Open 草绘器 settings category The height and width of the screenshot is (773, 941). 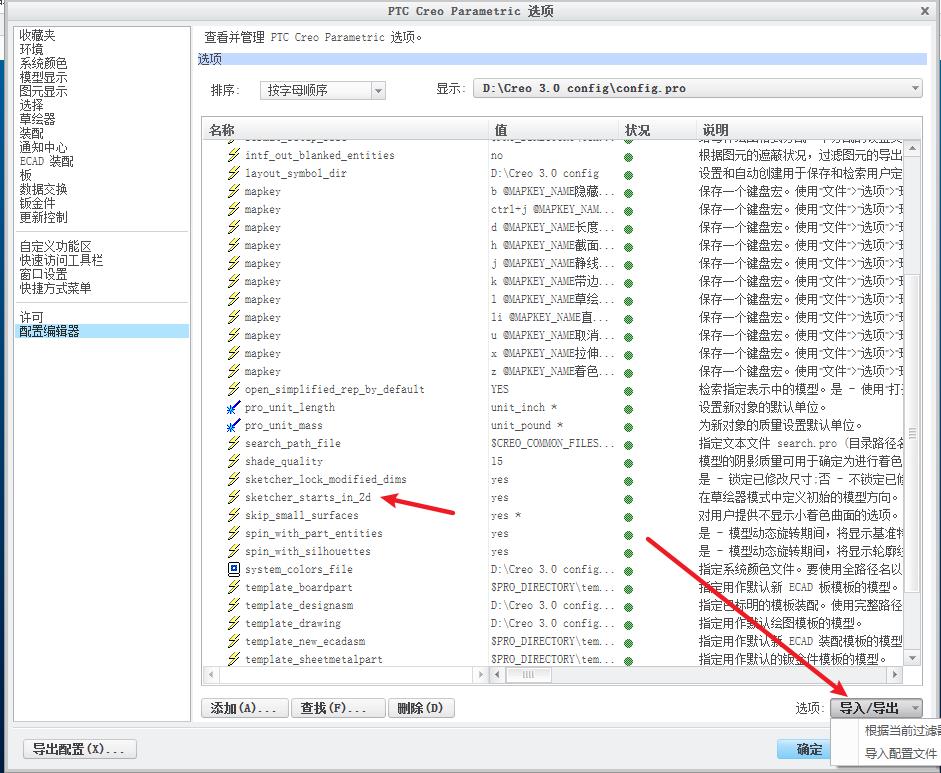pyautogui.click(x=37, y=119)
